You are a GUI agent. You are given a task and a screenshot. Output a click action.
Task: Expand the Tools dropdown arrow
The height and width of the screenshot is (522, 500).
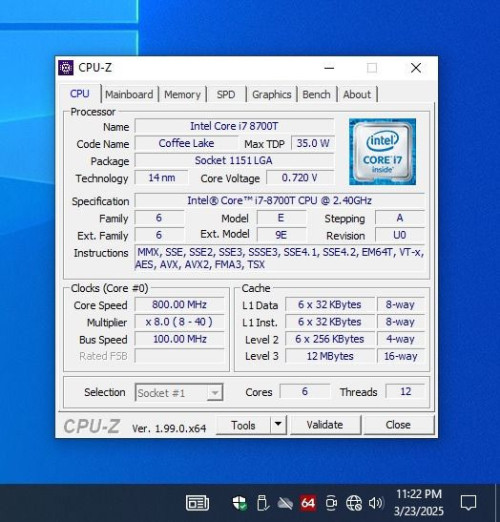(x=278, y=425)
